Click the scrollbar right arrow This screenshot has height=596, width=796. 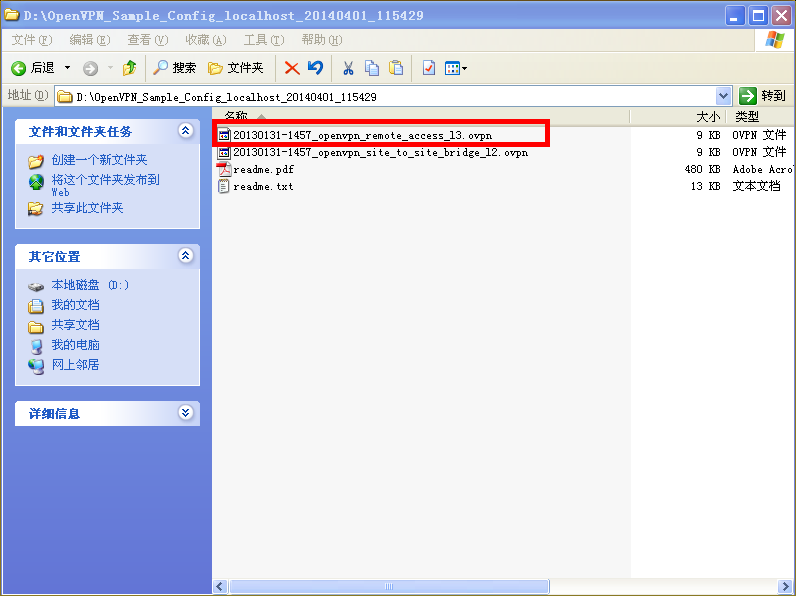(785, 586)
